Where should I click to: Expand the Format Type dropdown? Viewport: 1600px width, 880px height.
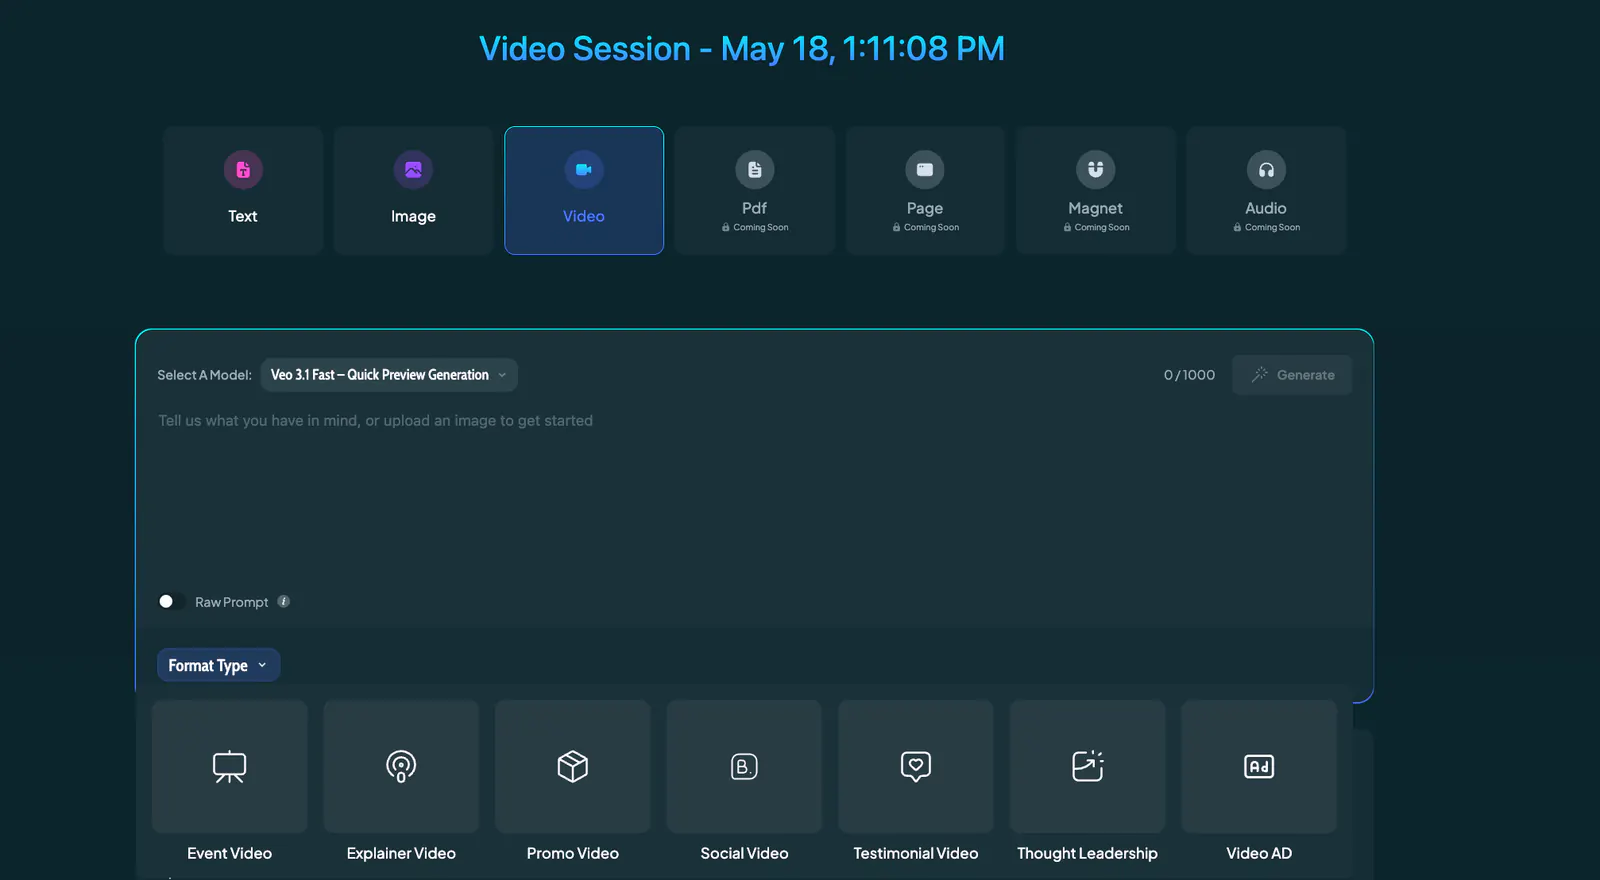point(218,665)
